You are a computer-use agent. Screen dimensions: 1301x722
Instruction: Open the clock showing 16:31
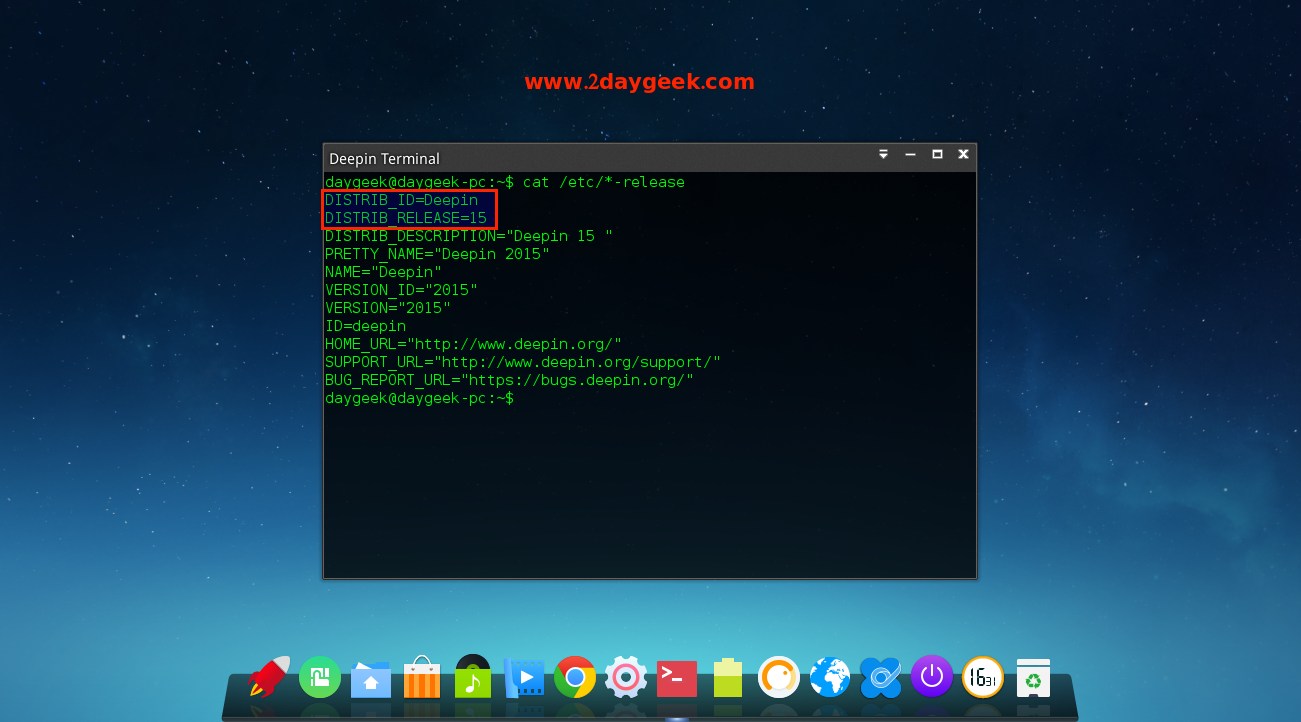pyautogui.click(x=983, y=678)
